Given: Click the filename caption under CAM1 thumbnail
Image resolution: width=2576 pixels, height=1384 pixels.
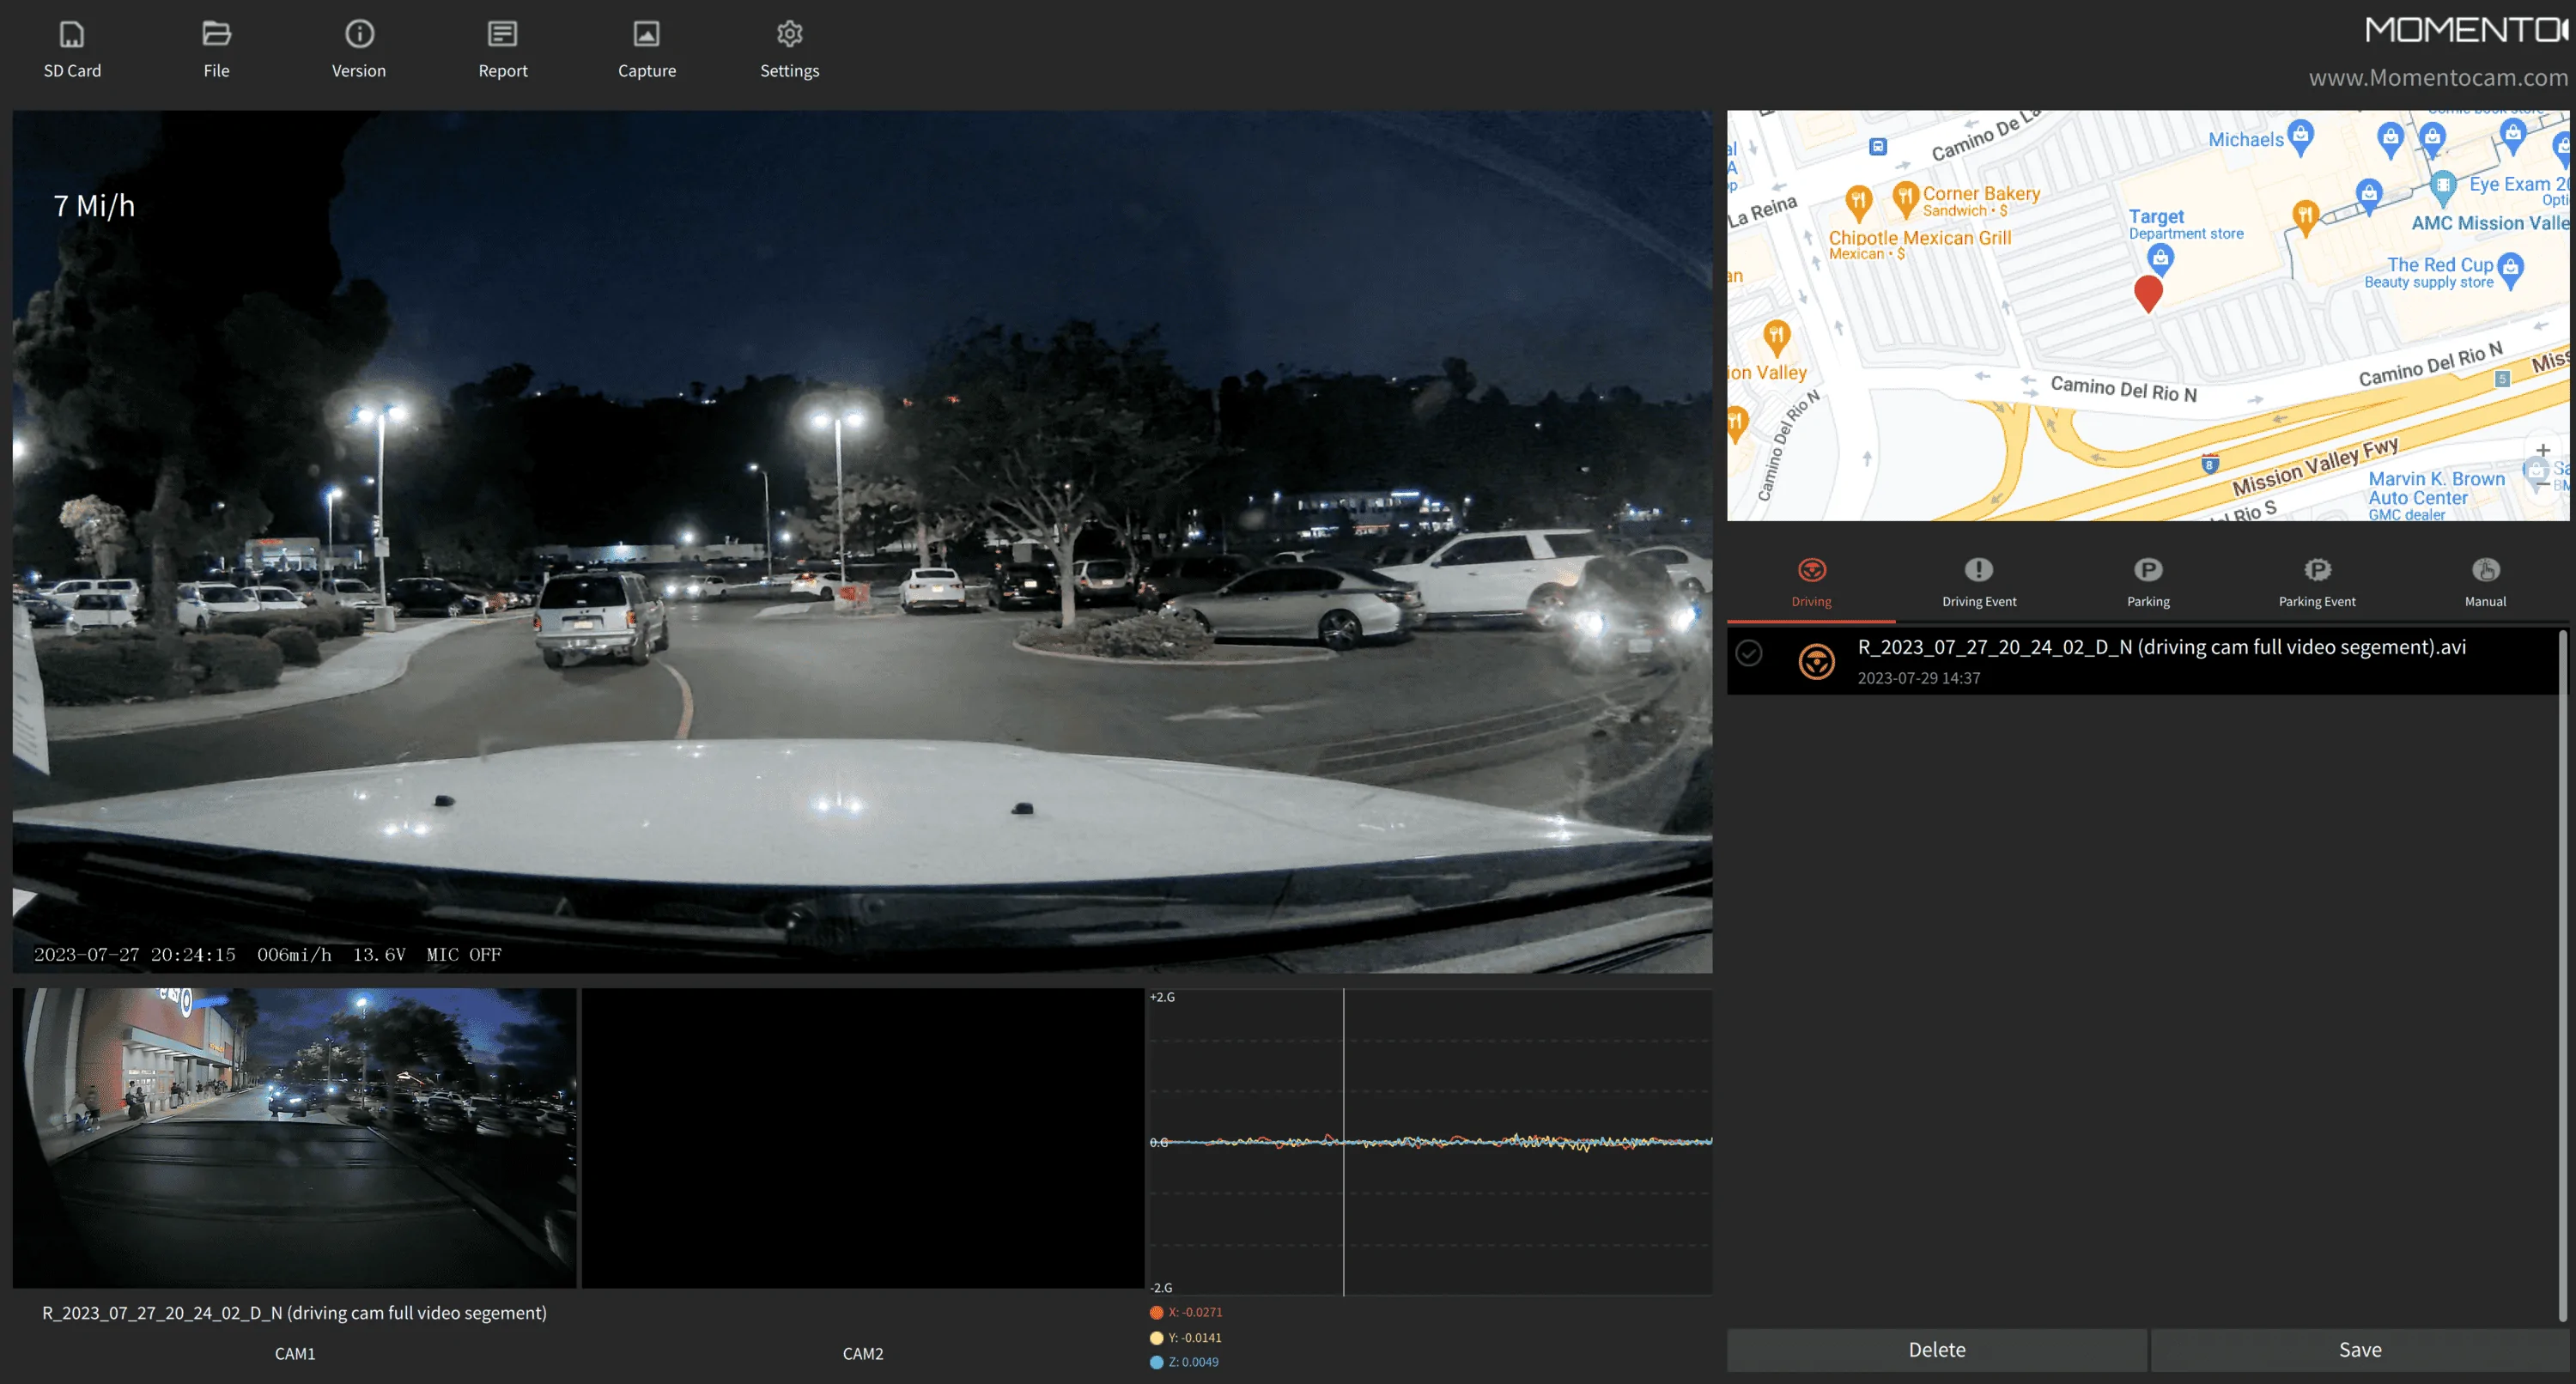Looking at the screenshot, I should click(x=294, y=1312).
